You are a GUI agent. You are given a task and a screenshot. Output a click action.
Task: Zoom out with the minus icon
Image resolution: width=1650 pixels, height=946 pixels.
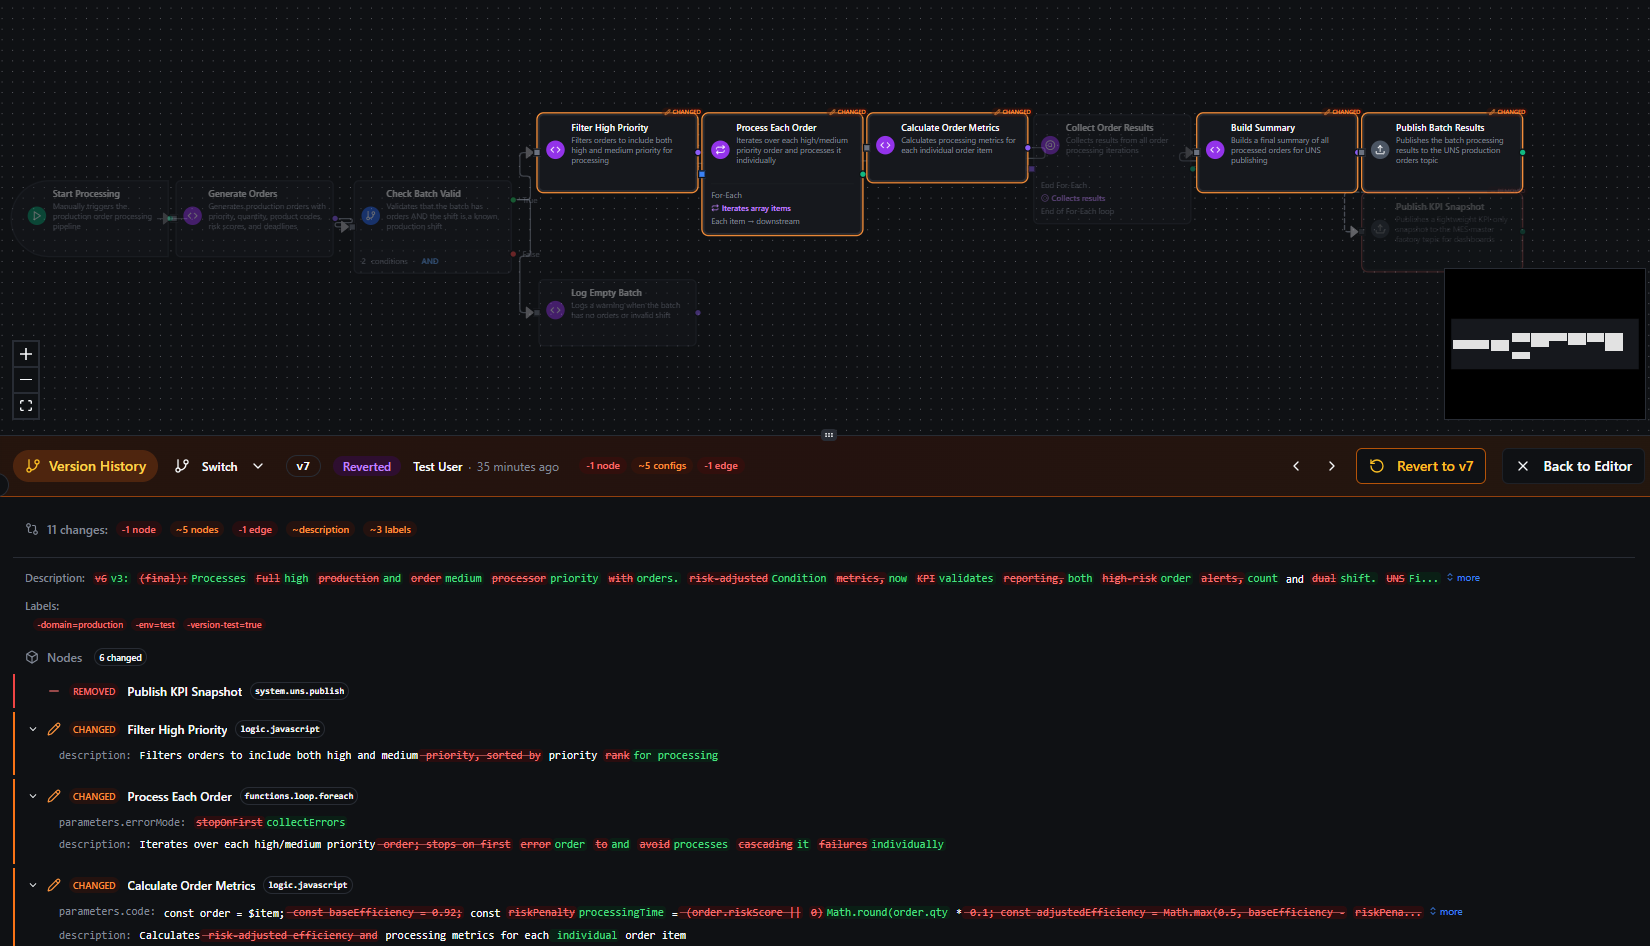26,380
